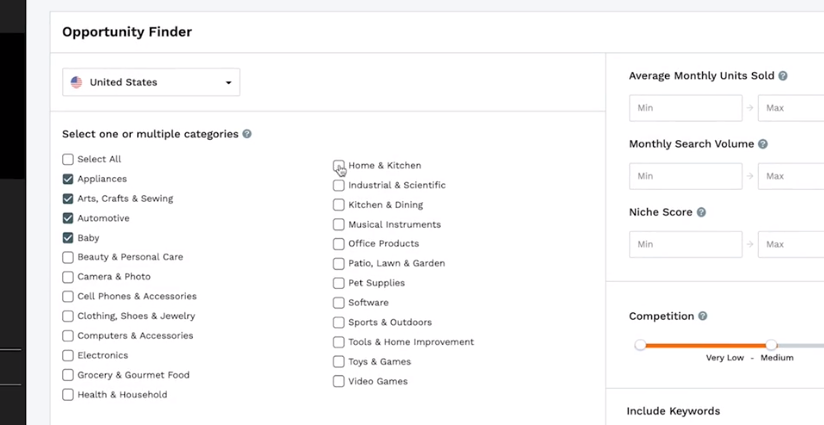Enable the Pet Supplies category

tap(339, 283)
